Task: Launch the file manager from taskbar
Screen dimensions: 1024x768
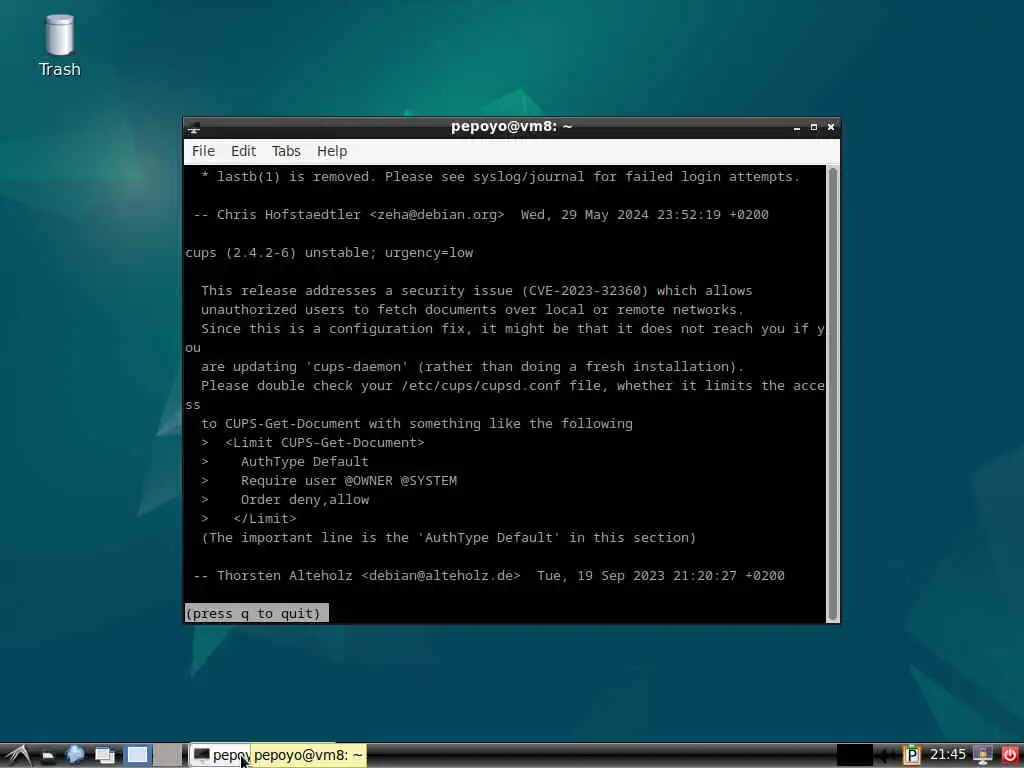Action: [48, 756]
